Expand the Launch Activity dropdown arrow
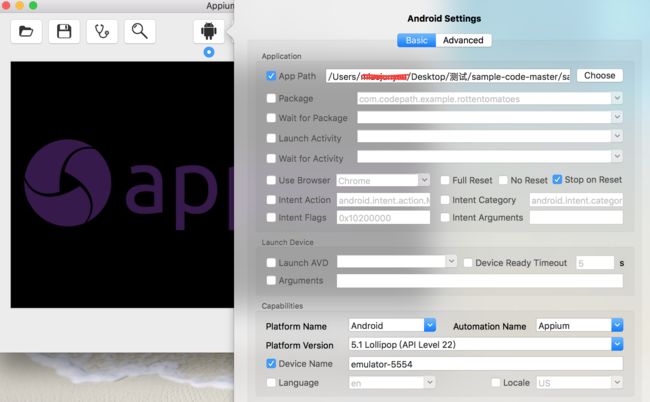The width and height of the screenshot is (650, 402). 617,136
